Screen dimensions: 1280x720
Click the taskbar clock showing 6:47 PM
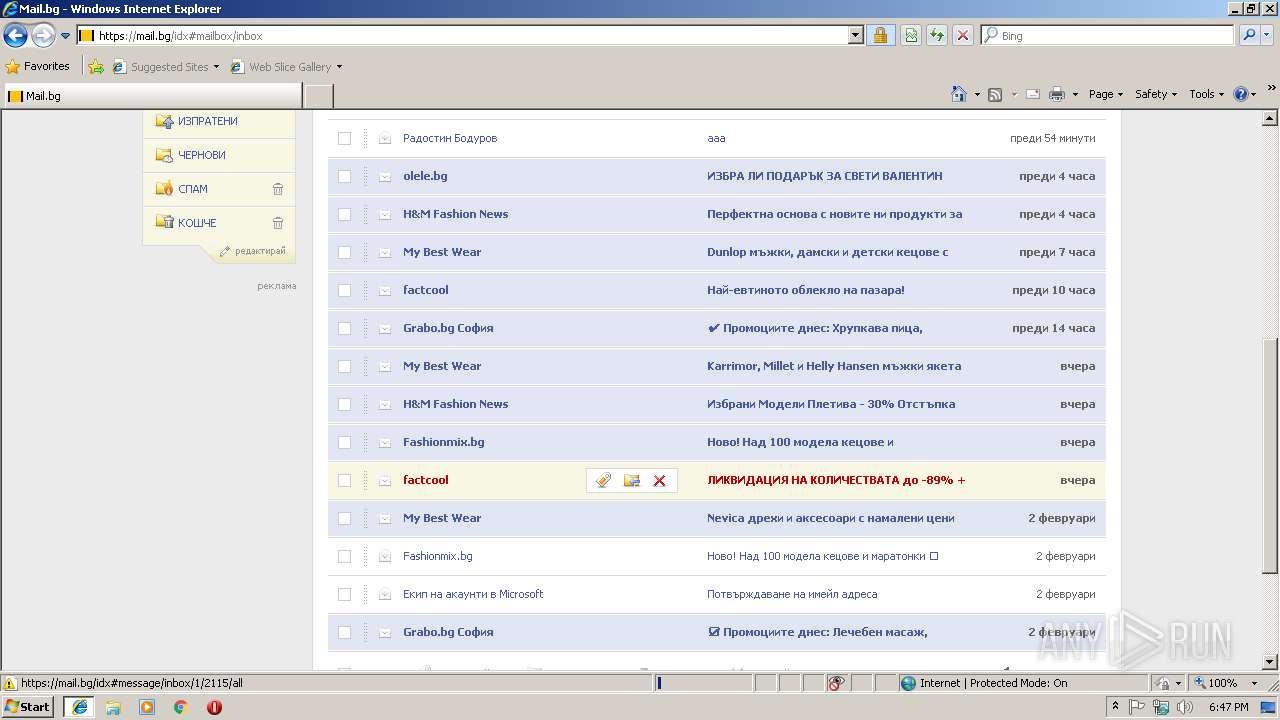(1228, 707)
